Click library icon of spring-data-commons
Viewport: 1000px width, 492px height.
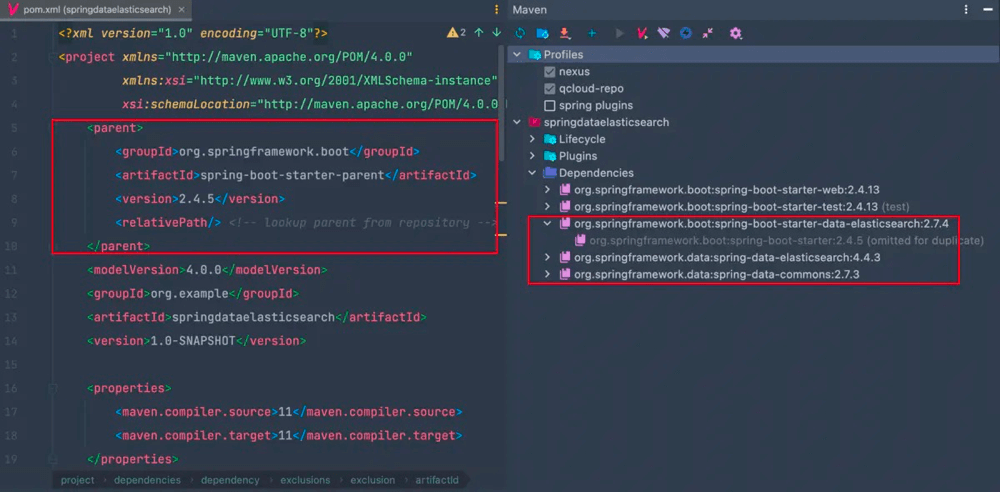[x=565, y=274]
